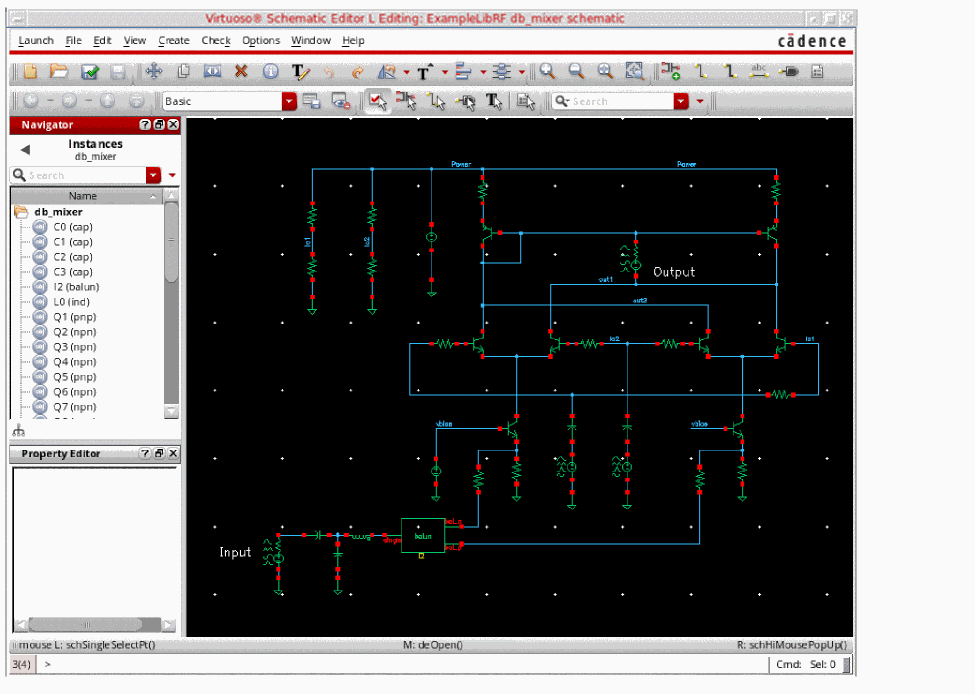The width and height of the screenshot is (975, 694).
Task: Open the toolbar Search field dropdown arrow
Action: [x=681, y=101]
